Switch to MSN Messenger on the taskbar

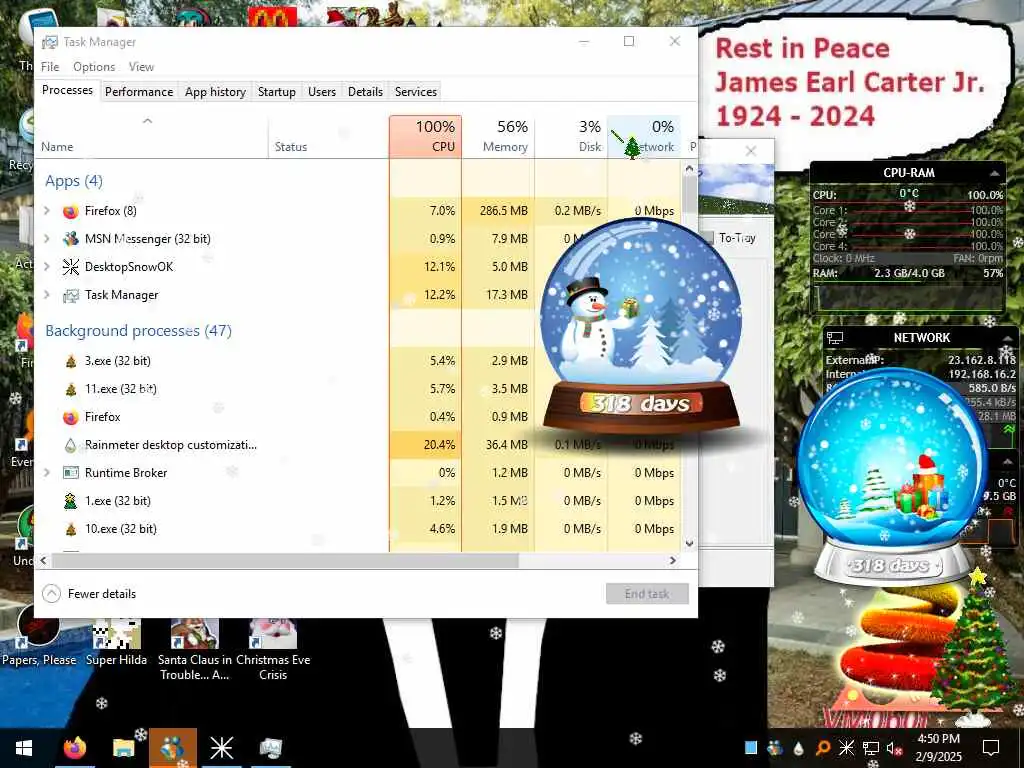point(172,748)
